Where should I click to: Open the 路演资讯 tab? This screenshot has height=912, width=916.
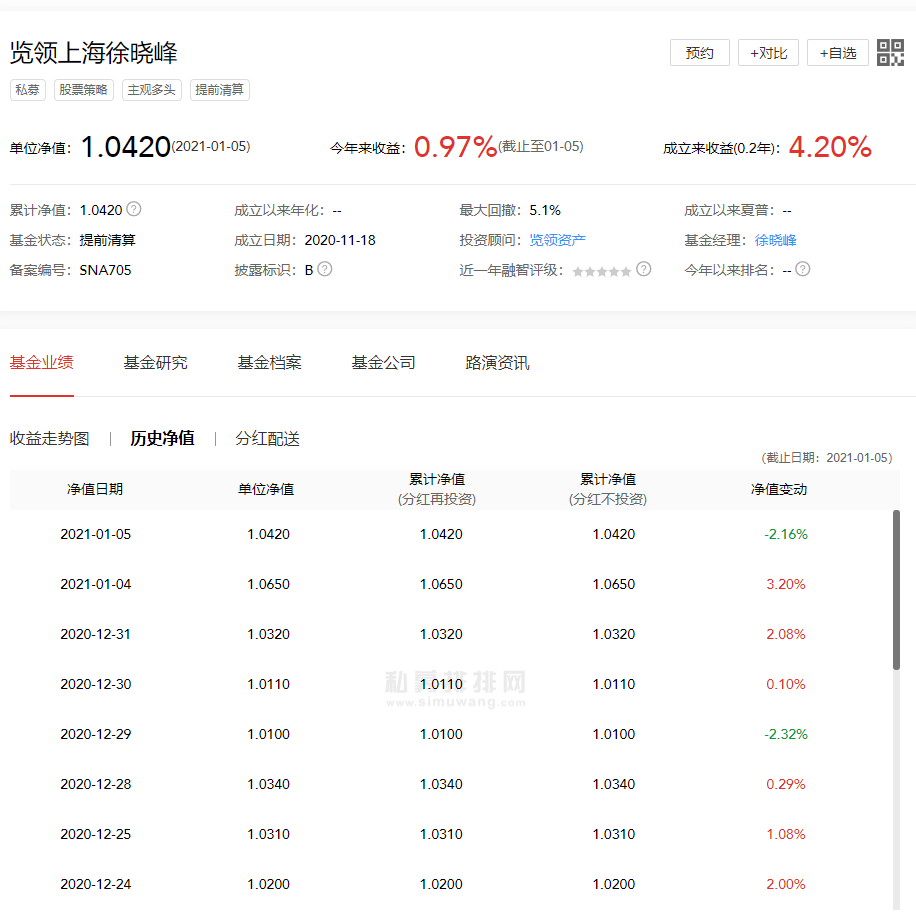[497, 363]
